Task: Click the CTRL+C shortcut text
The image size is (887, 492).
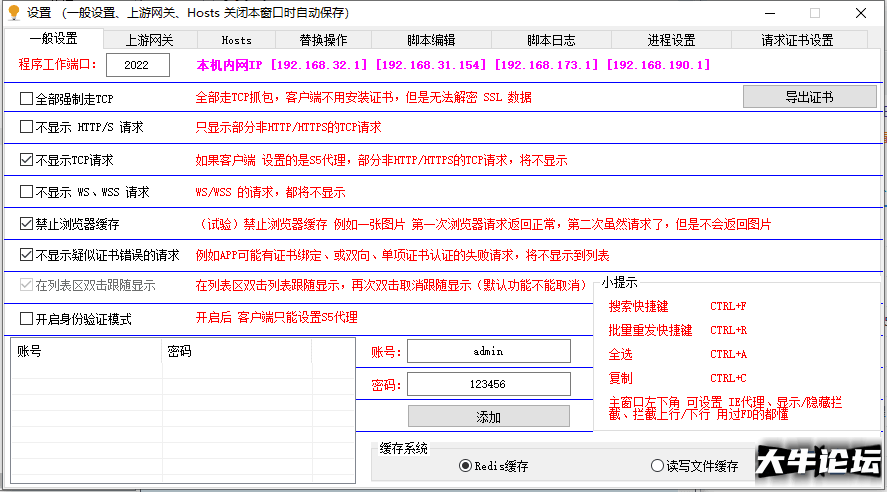Action: coord(729,378)
